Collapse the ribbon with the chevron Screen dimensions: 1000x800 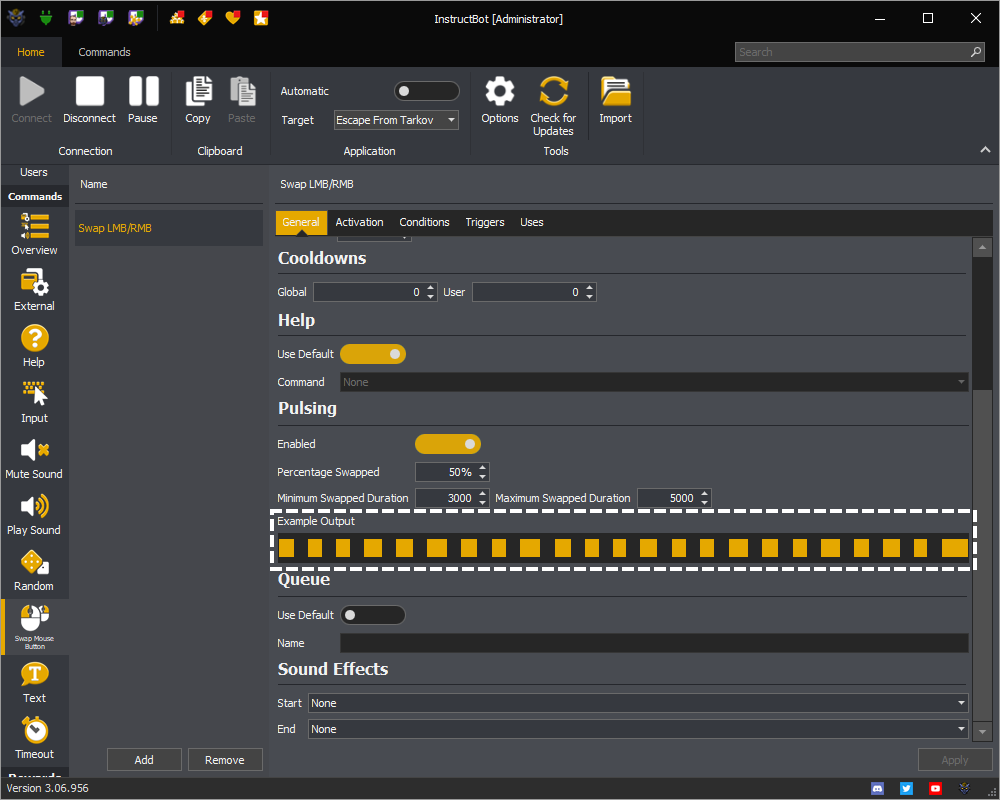[x=985, y=150]
